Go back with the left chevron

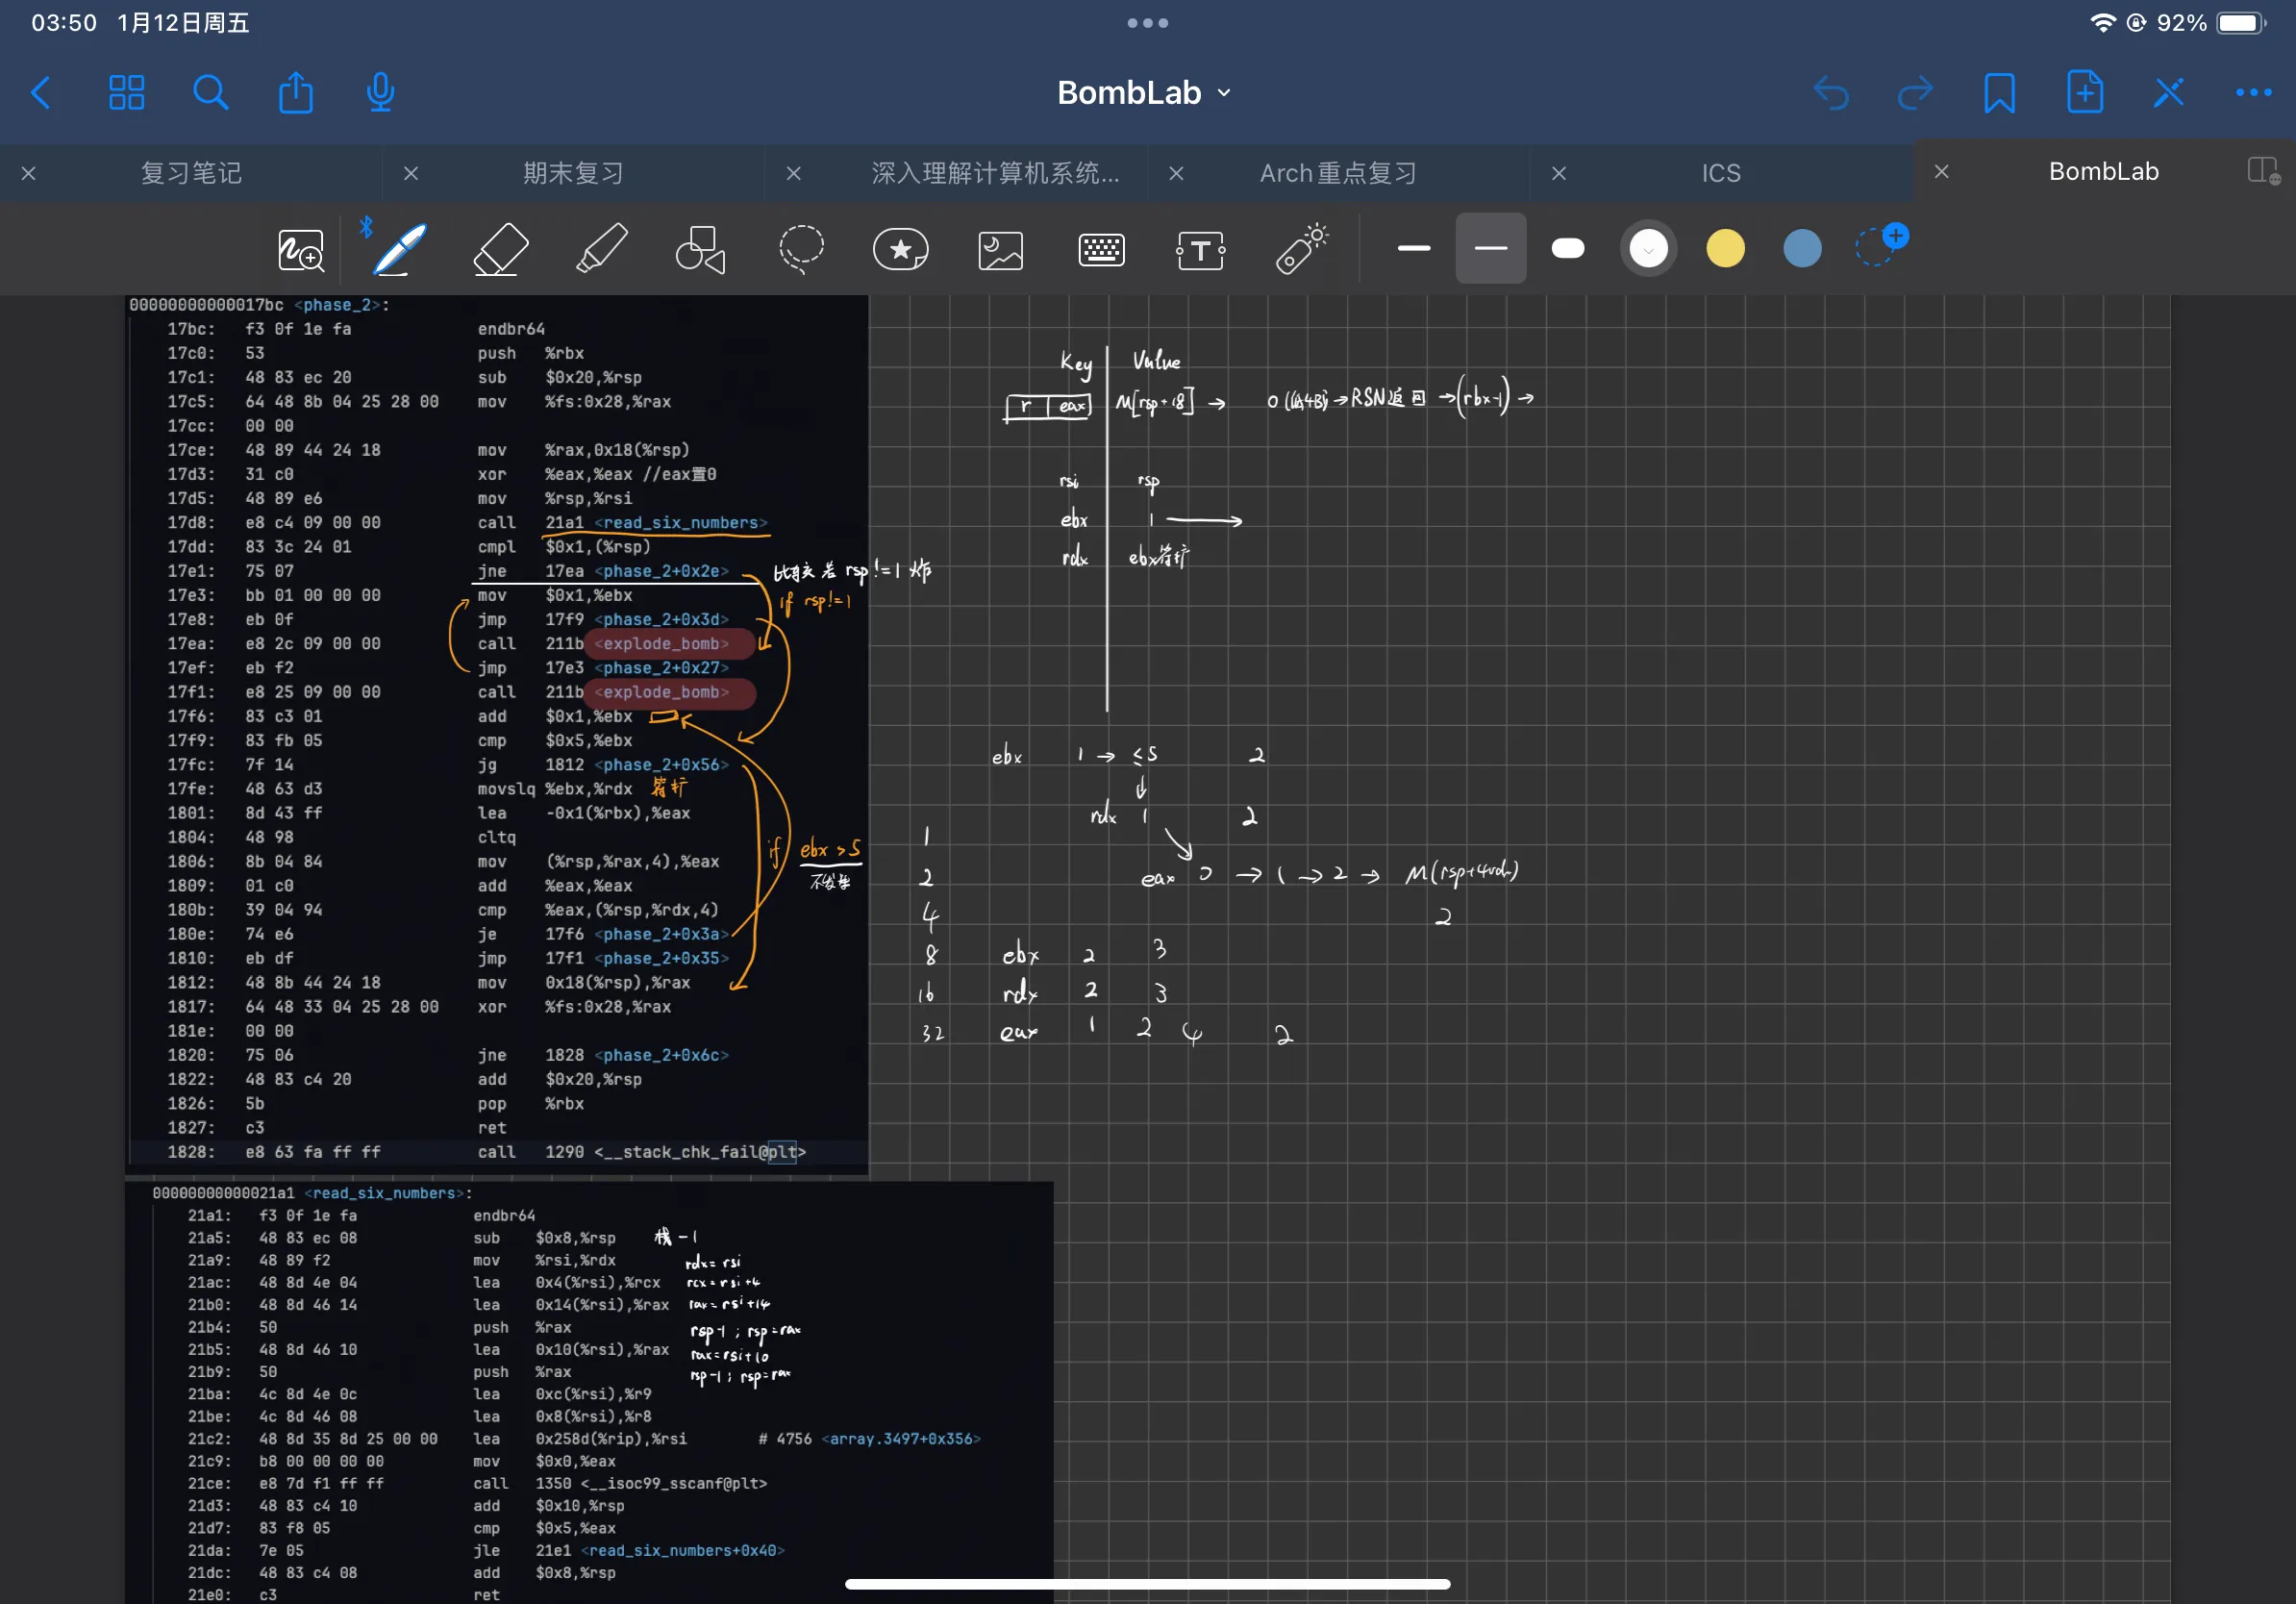click(41, 93)
